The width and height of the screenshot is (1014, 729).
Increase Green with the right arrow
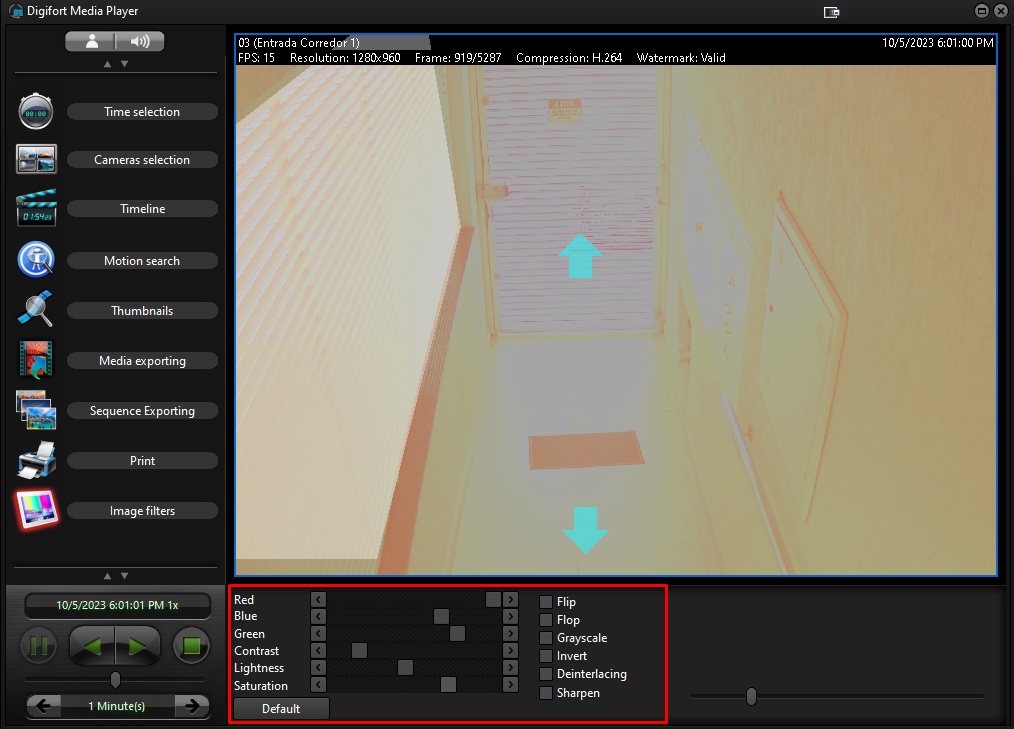pos(510,633)
